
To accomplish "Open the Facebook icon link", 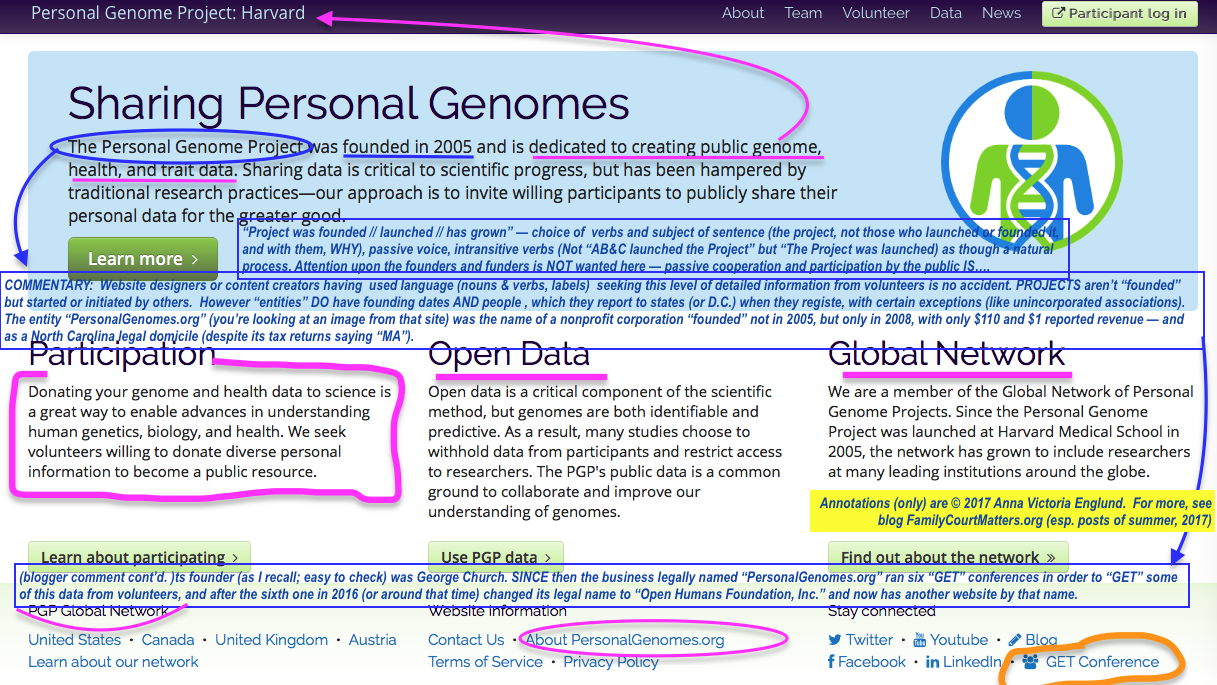I will 831,662.
